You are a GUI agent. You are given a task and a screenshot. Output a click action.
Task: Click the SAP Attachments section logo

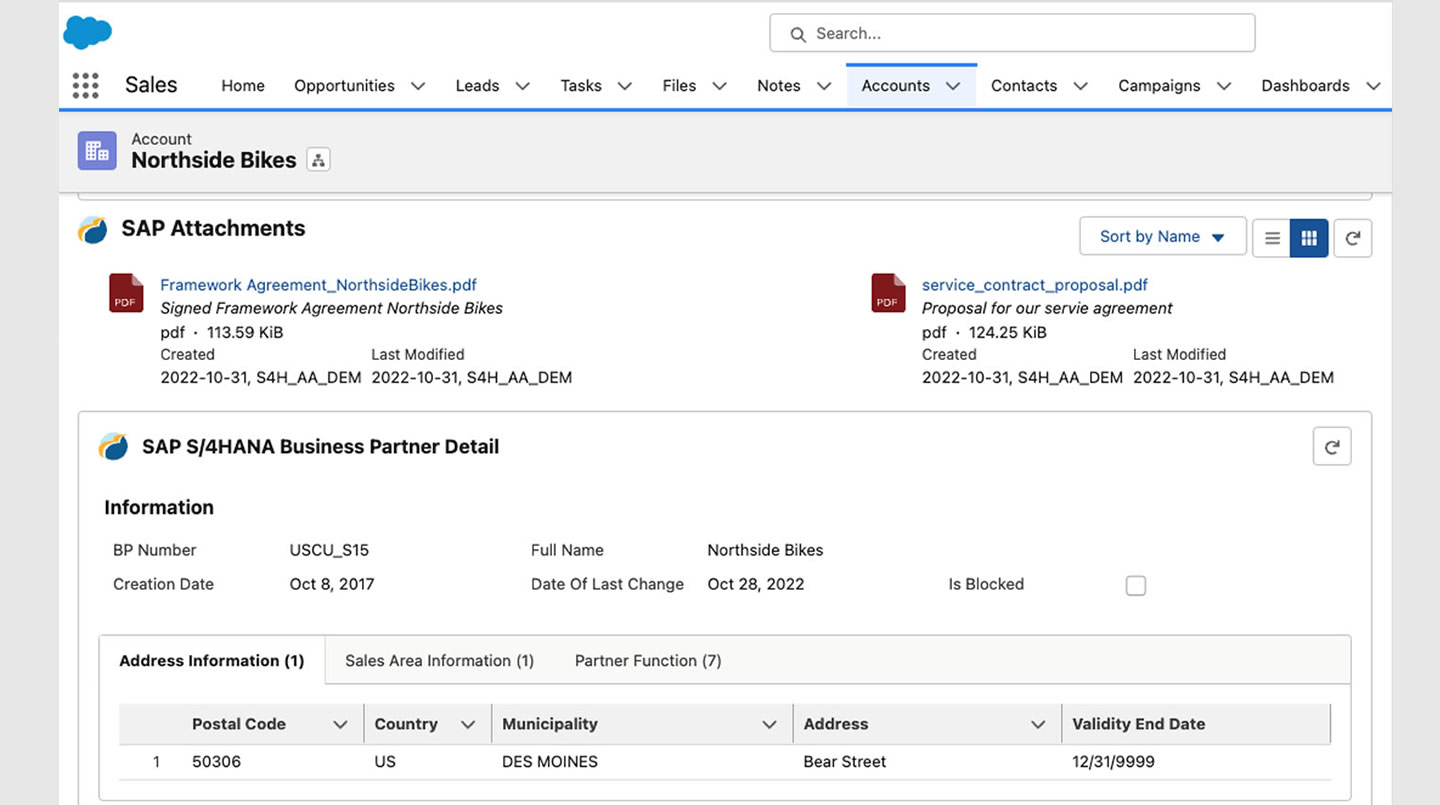click(x=93, y=230)
